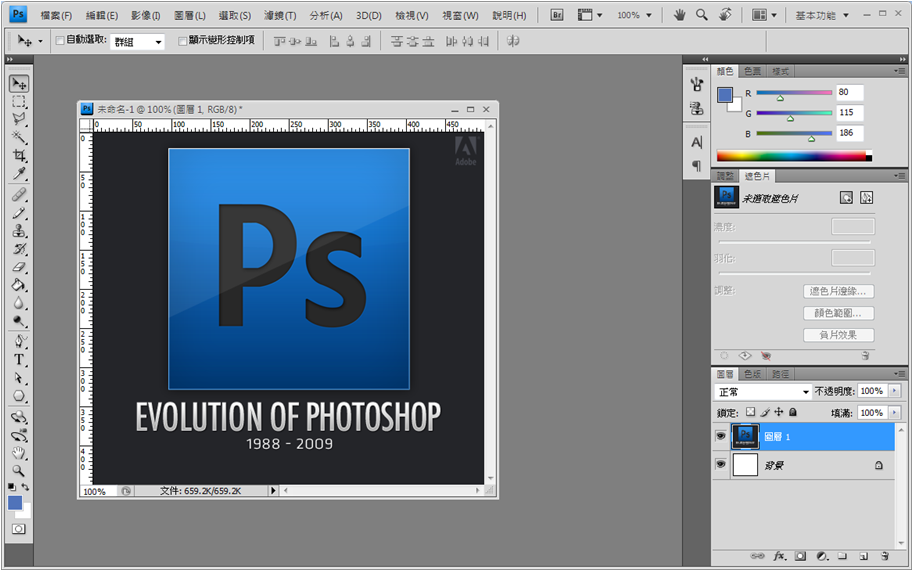Image resolution: width=913 pixels, height=571 pixels.
Task: Click the 遮色片邊緣... button
Action: (838, 291)
